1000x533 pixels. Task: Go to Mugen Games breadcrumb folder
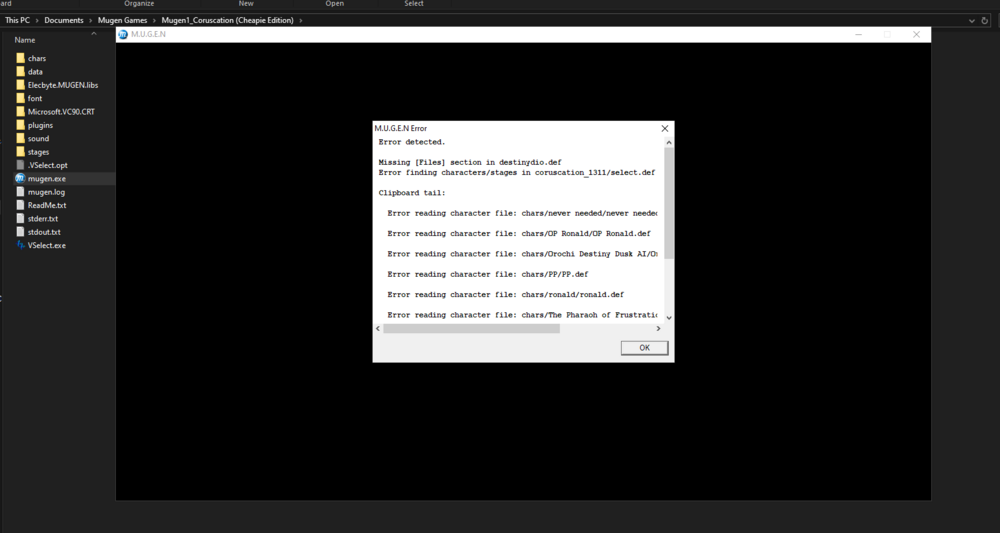click(122, 20)
